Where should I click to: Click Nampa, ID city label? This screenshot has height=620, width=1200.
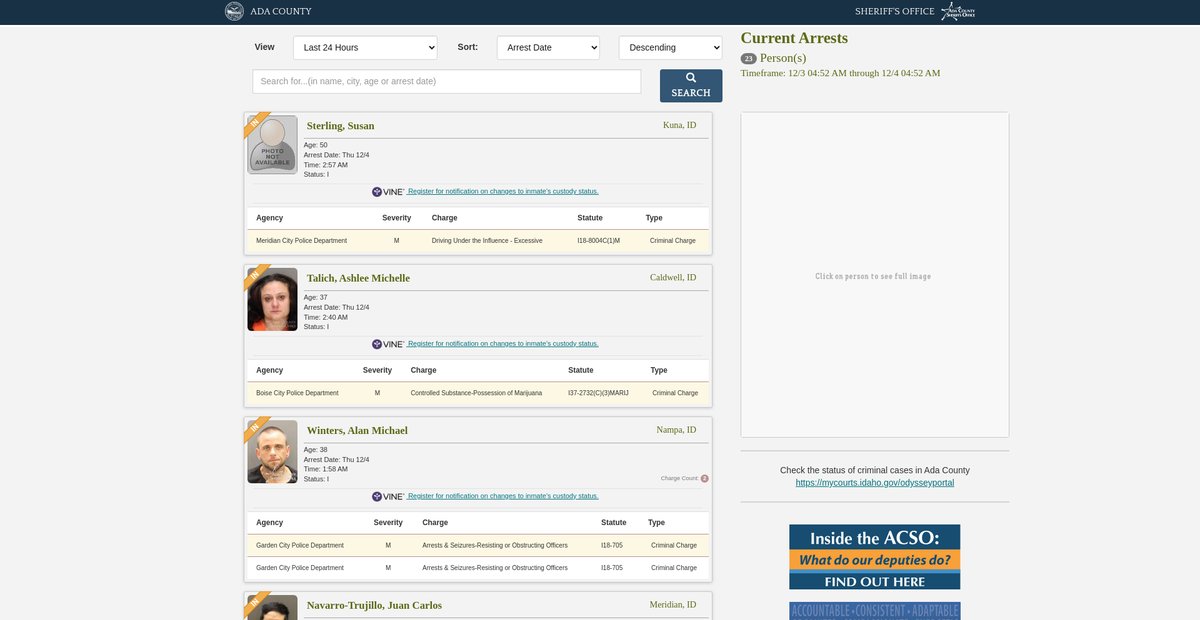click(x=677, y=430)
